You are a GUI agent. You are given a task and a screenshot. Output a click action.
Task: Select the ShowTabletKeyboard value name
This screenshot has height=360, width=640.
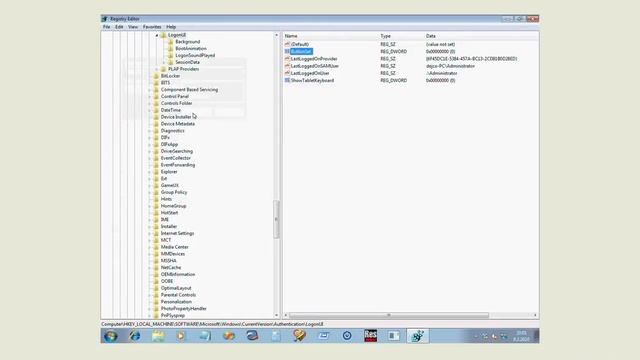(312, 80)
